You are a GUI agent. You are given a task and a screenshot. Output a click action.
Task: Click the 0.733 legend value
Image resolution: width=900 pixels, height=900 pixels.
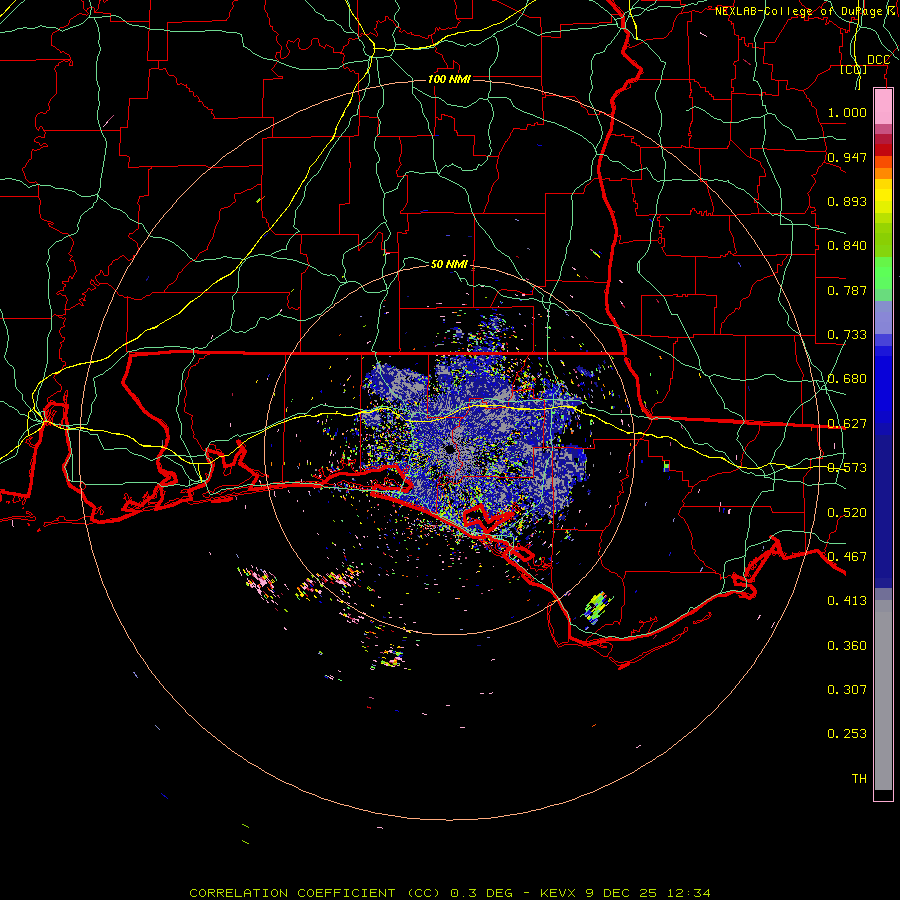click(847, 335)
